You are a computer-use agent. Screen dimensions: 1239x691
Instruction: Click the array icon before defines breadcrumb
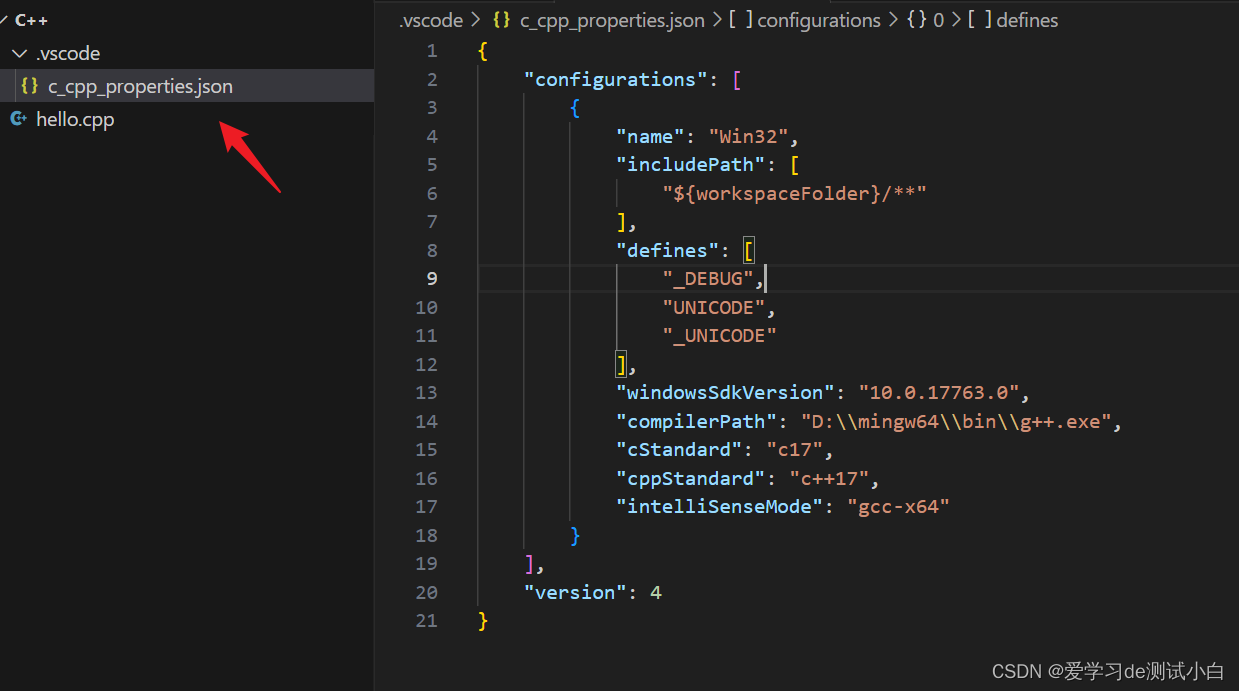tap(980, 20)
